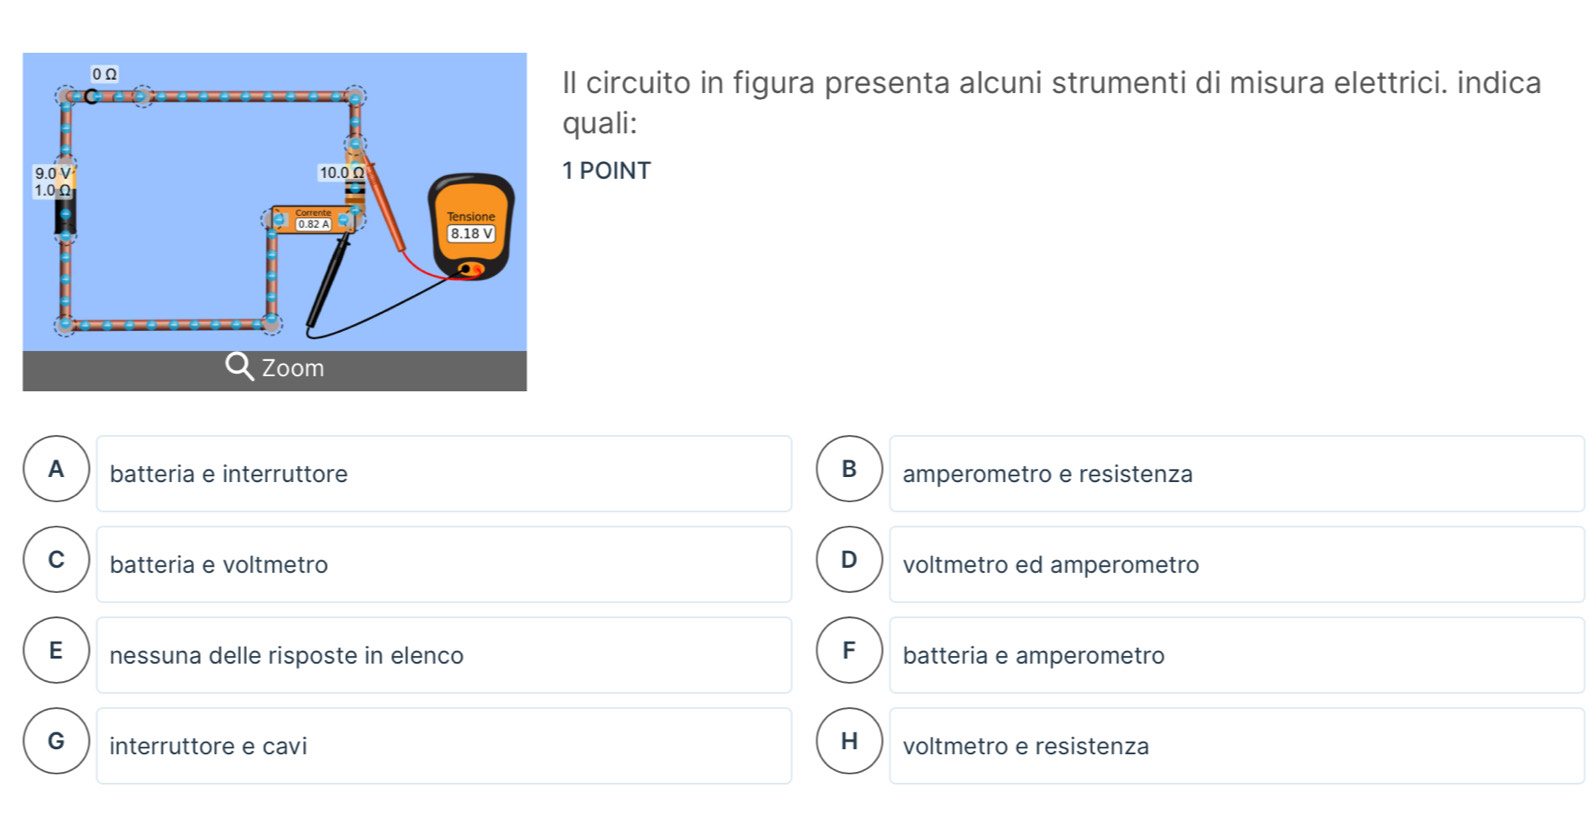Viewport: 1589px width, 815px height.
Task: Select radio option B circle
Action: (850, 469)
